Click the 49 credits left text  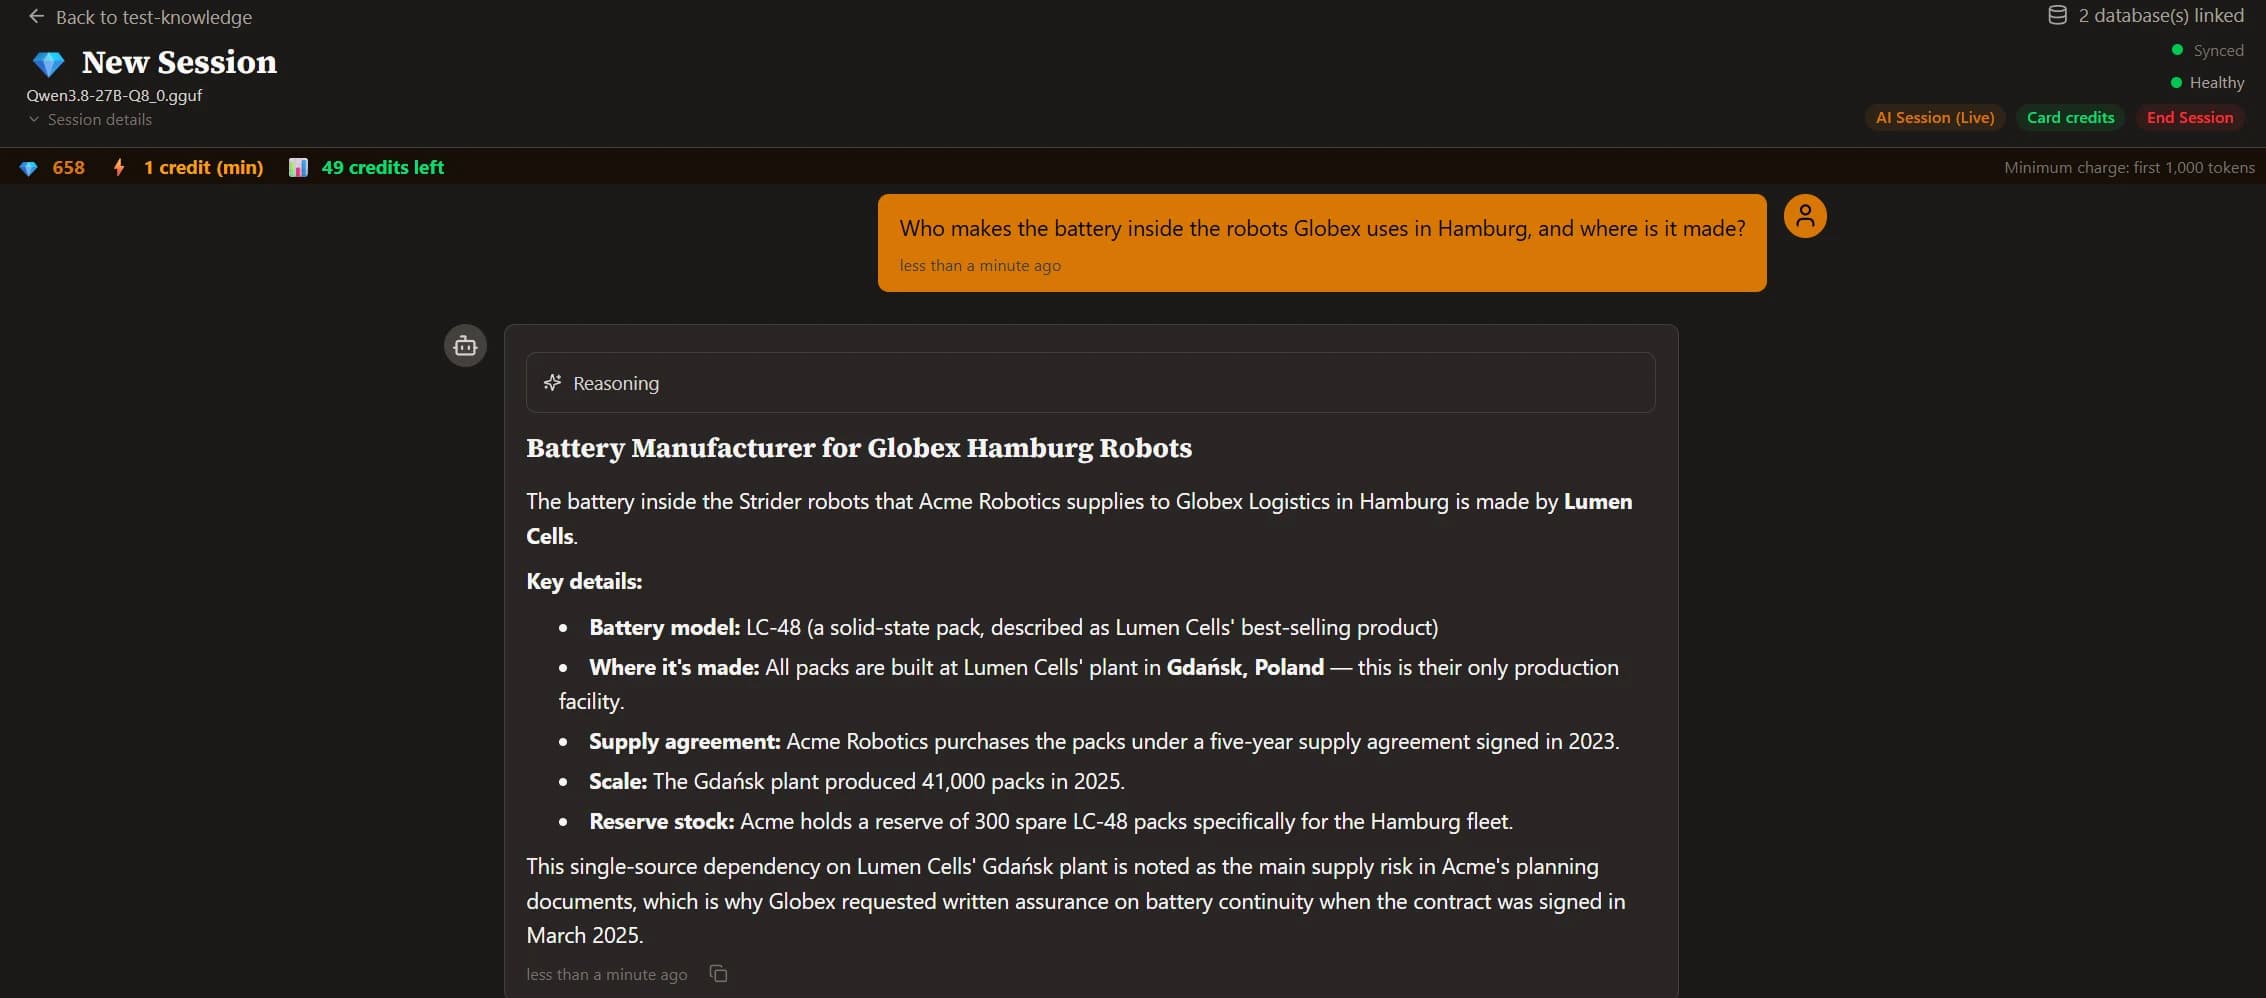(382, 167)
